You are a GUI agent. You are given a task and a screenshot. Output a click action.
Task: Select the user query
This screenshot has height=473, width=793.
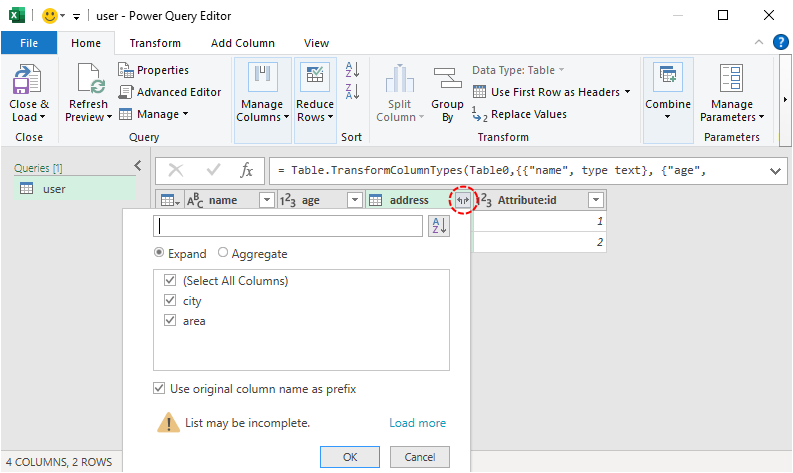(x=75, y=189)
